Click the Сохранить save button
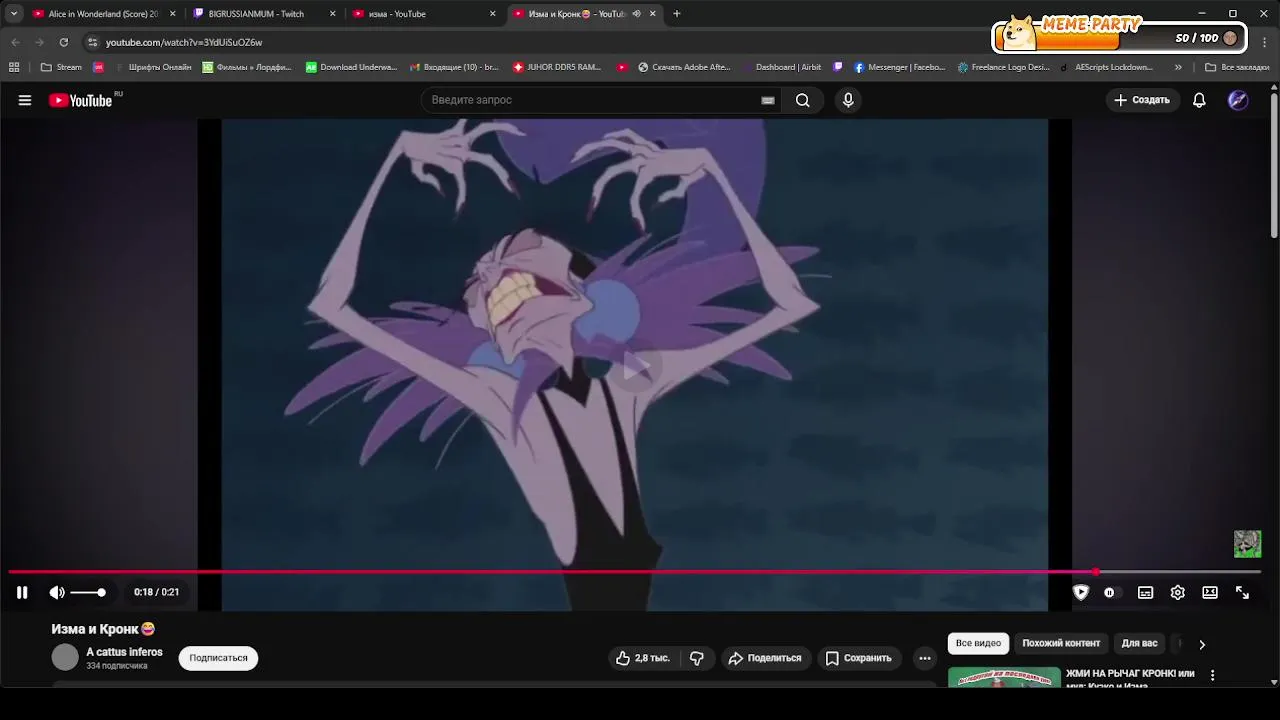The image size is (1280, 720). coord(858,658)
